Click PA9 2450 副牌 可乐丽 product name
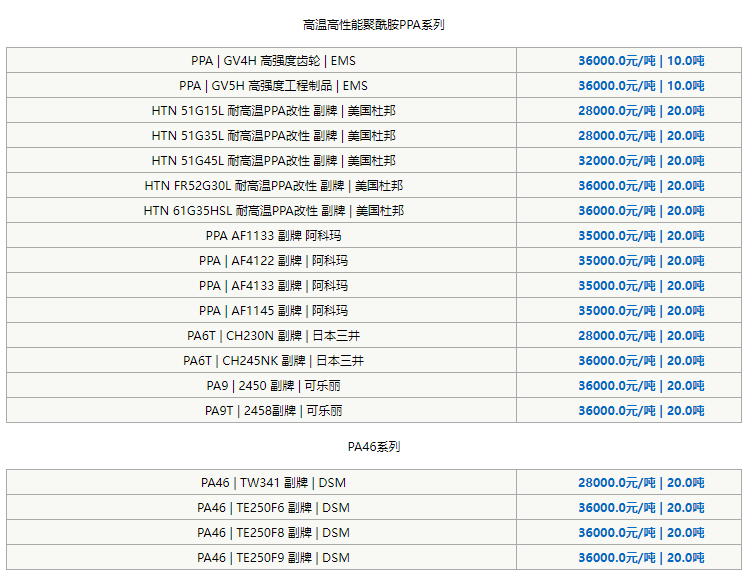 pyautogui.click(x=273, y=386)
